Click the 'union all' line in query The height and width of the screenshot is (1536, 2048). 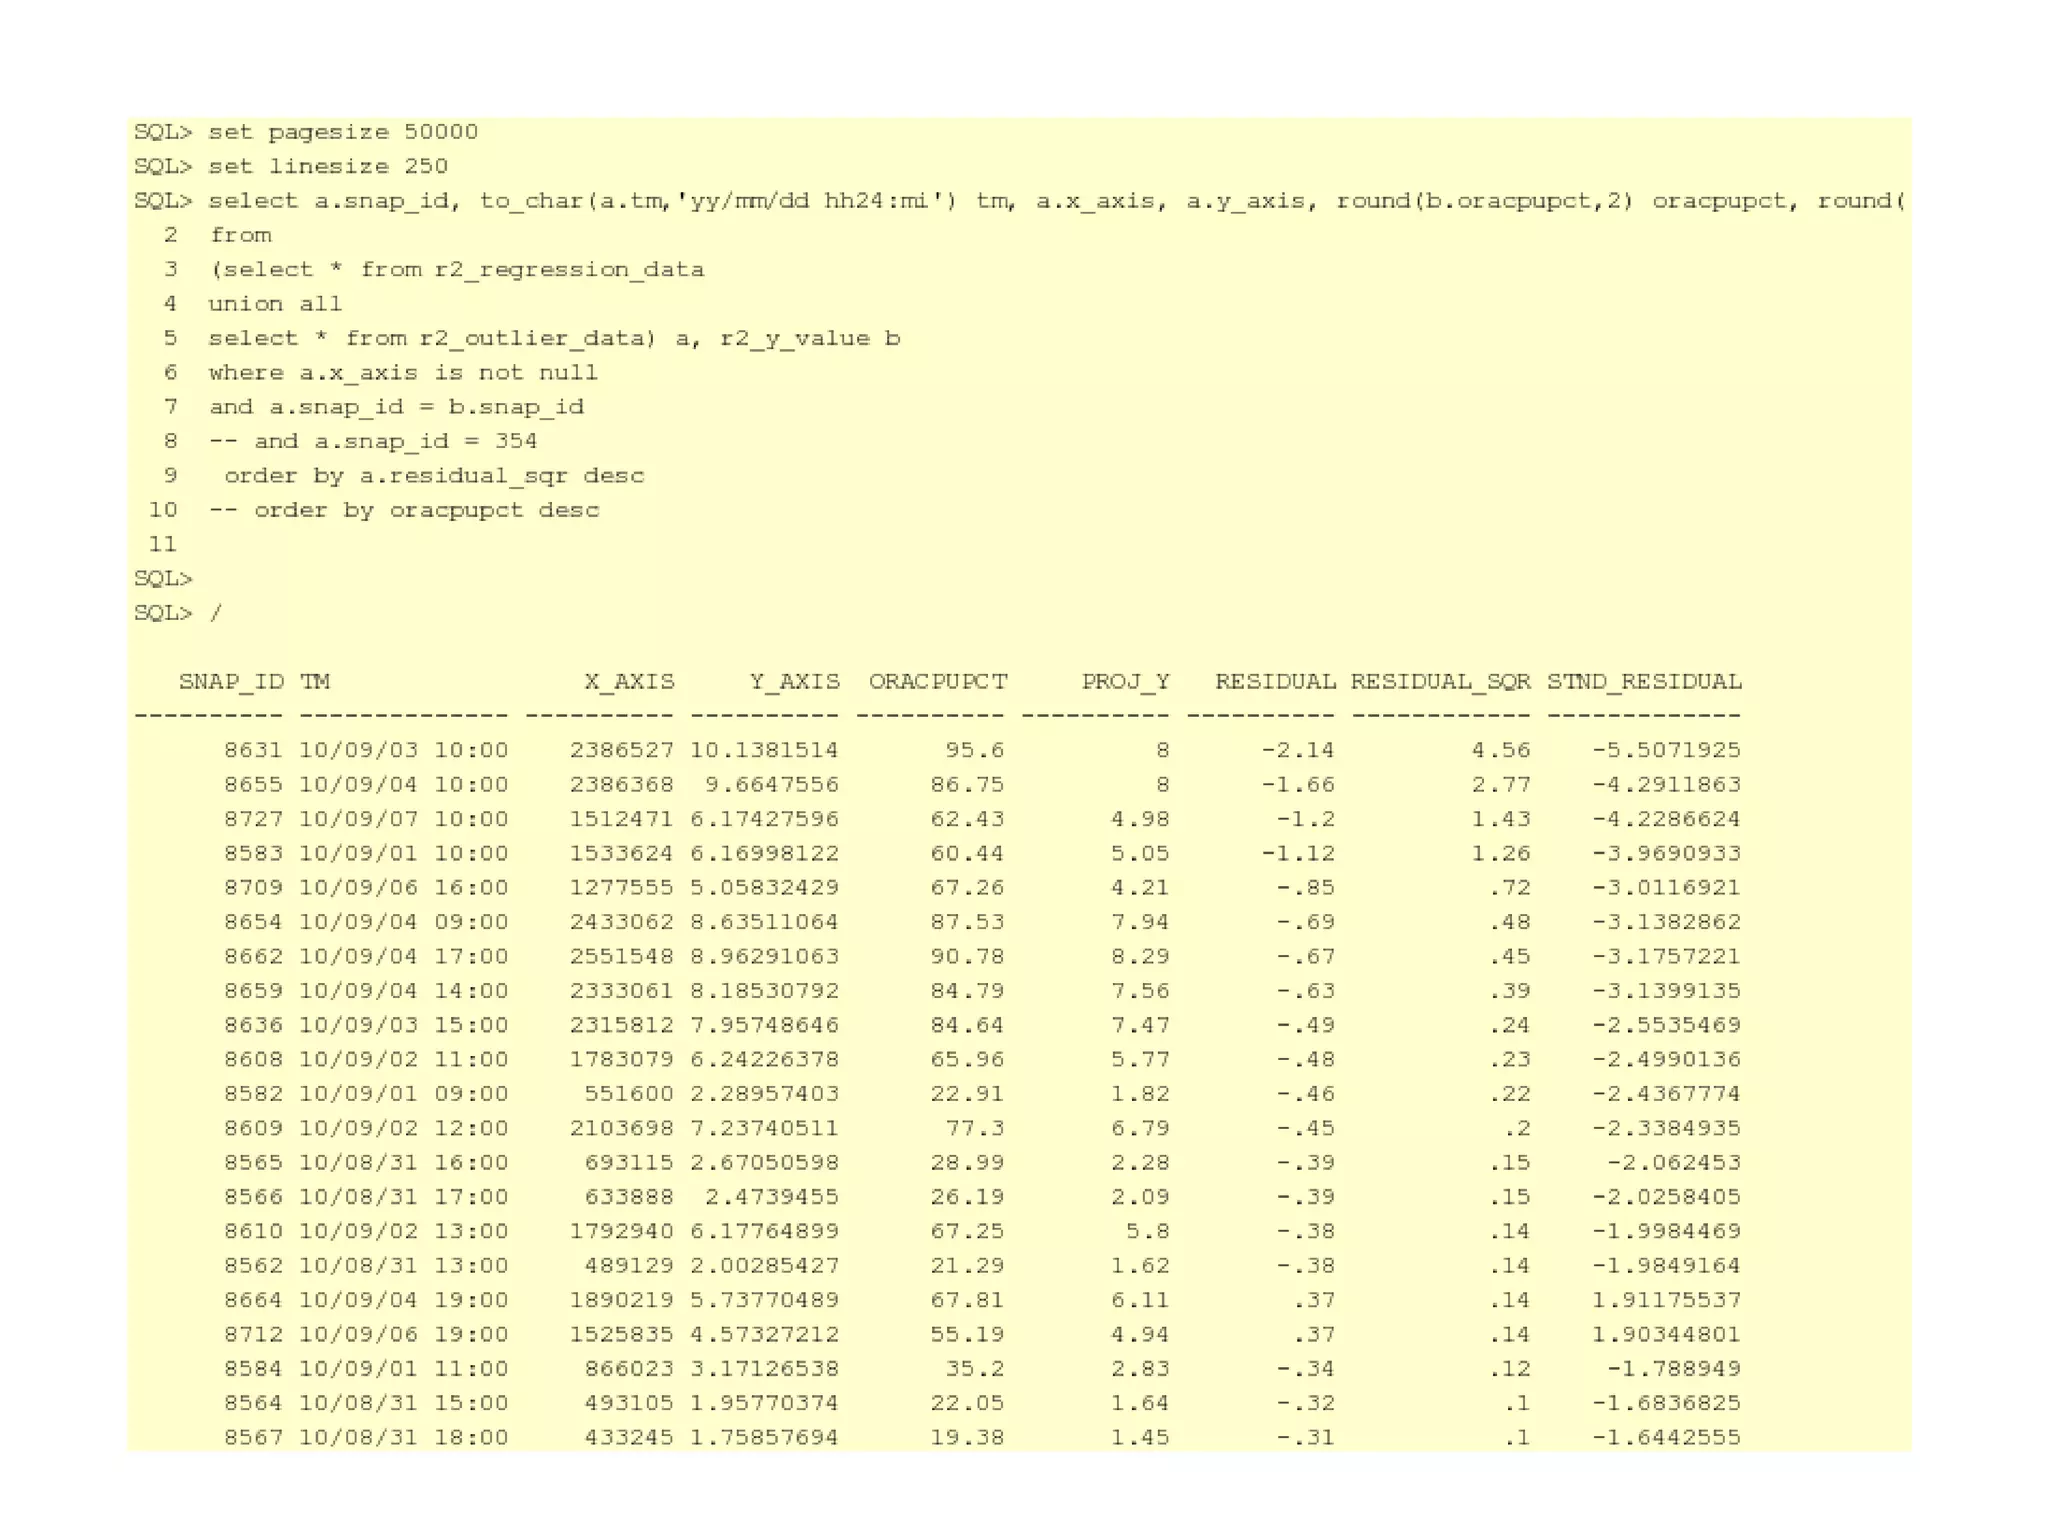click(275, 304)
